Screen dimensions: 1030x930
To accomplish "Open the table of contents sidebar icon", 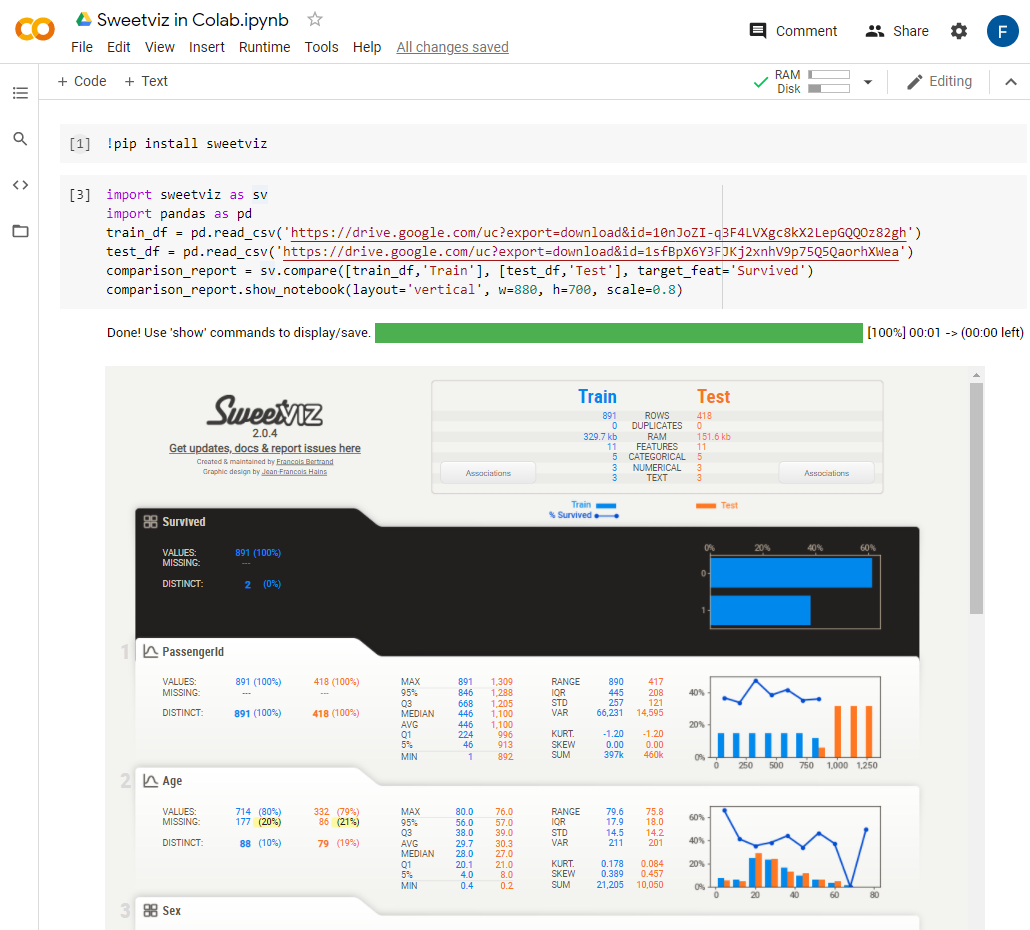I will (x=20, y=93).
